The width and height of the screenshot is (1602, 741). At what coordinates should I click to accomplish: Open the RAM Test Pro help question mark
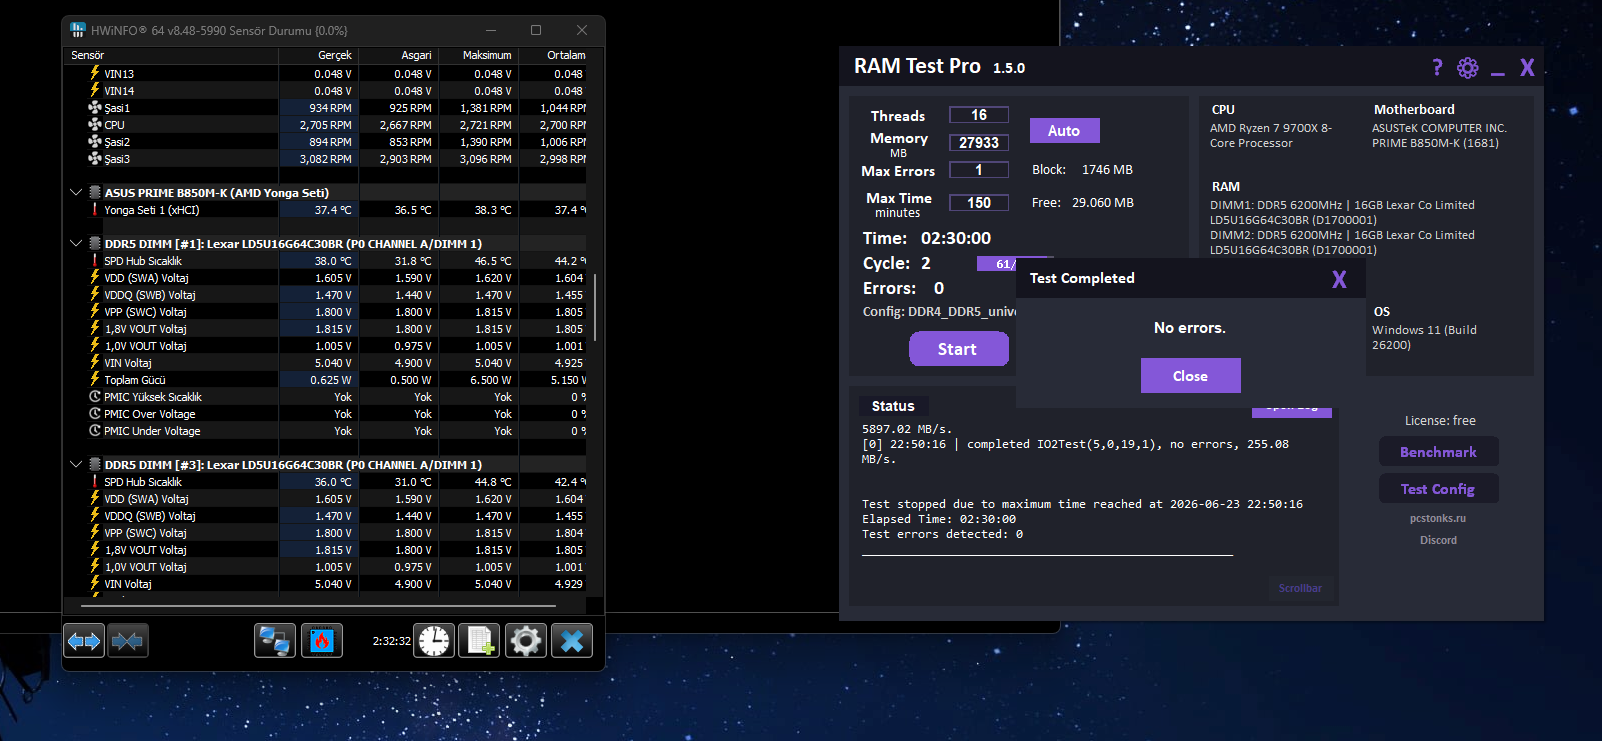pyautogui.click(x=1437, y=67)
